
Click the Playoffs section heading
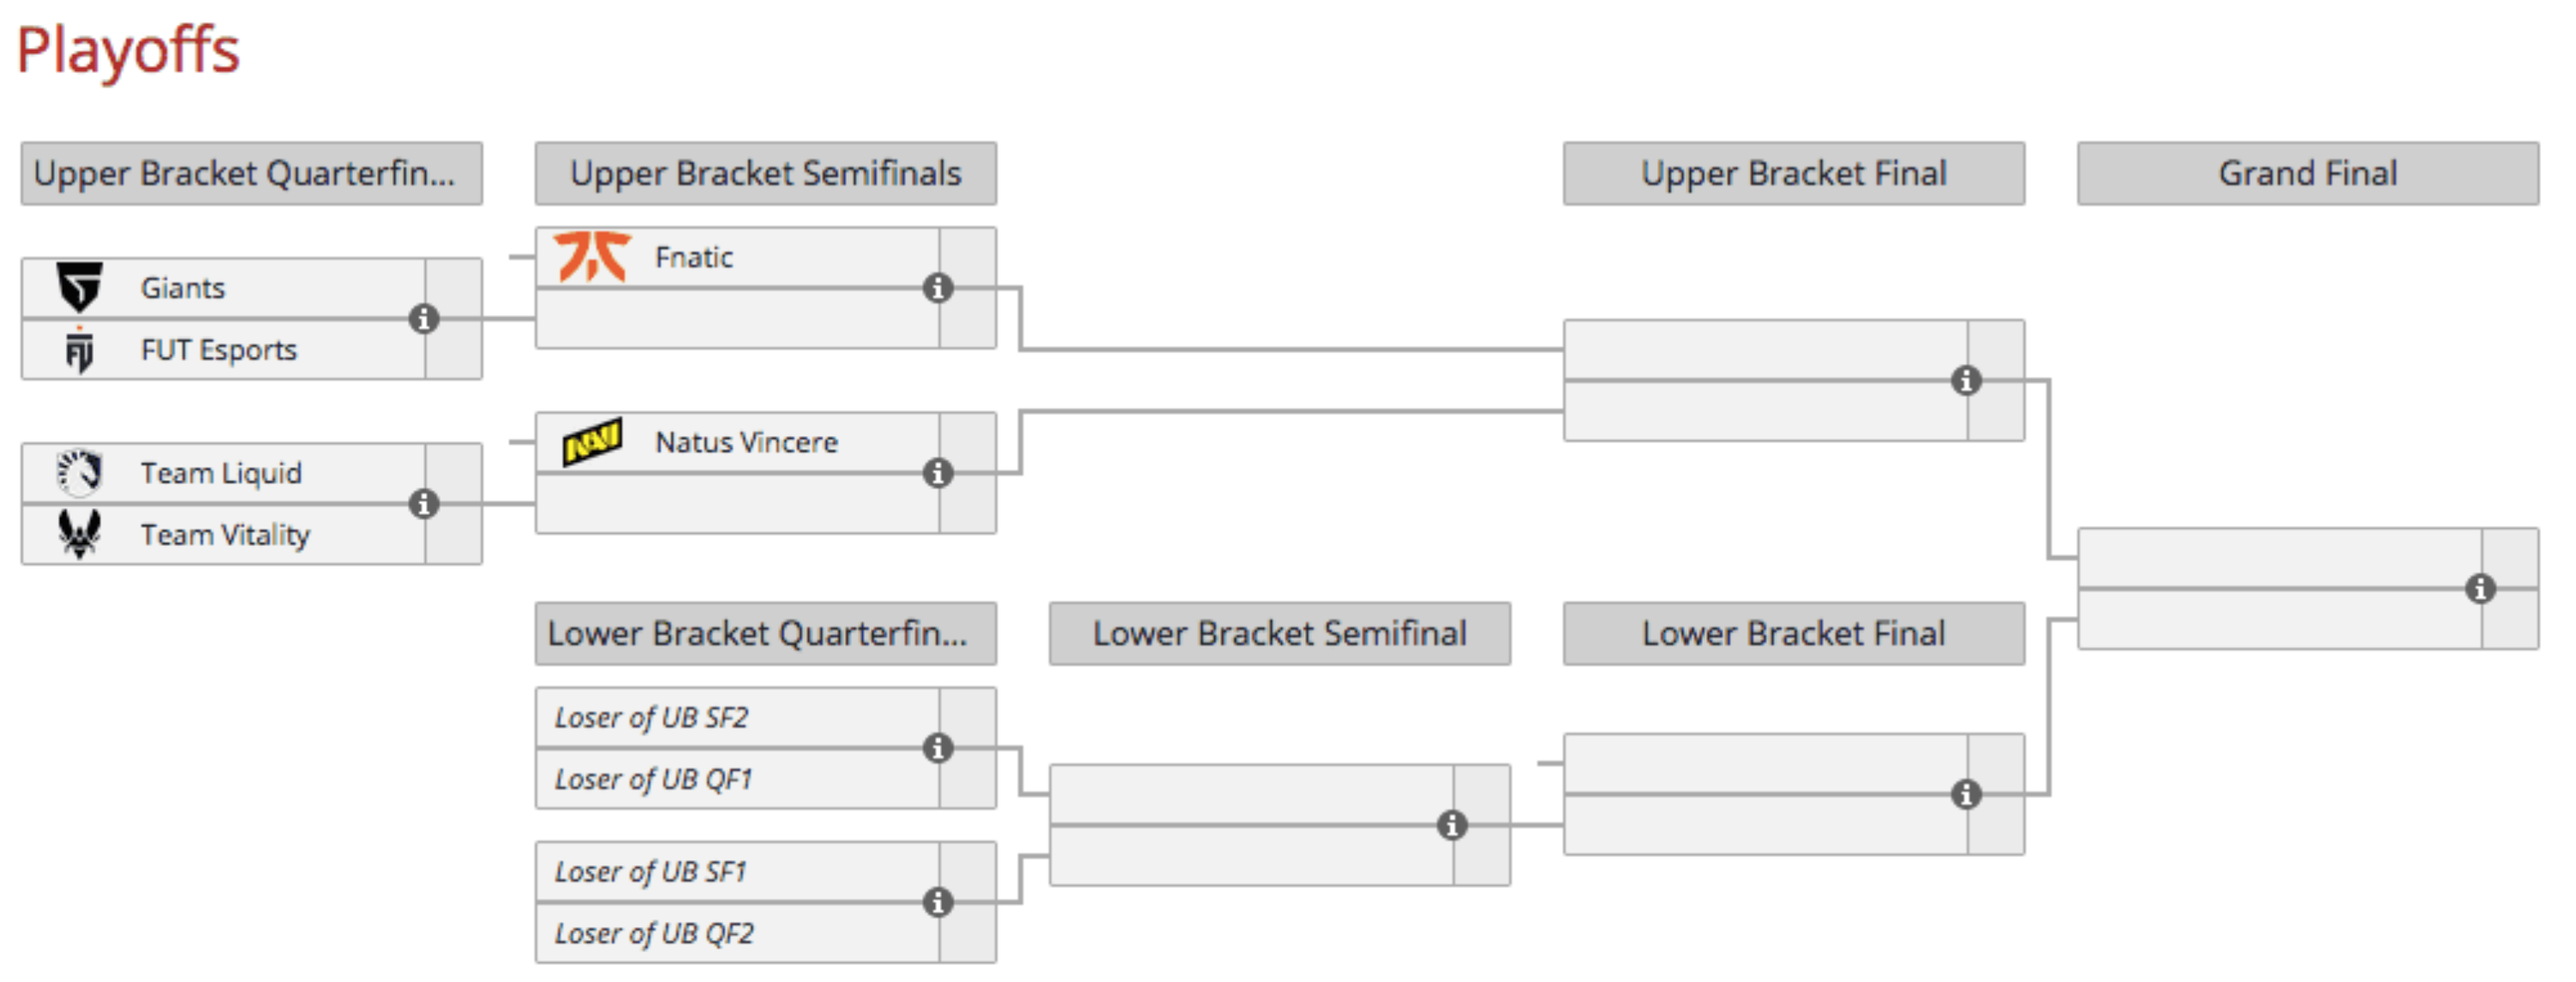point(128,50)
